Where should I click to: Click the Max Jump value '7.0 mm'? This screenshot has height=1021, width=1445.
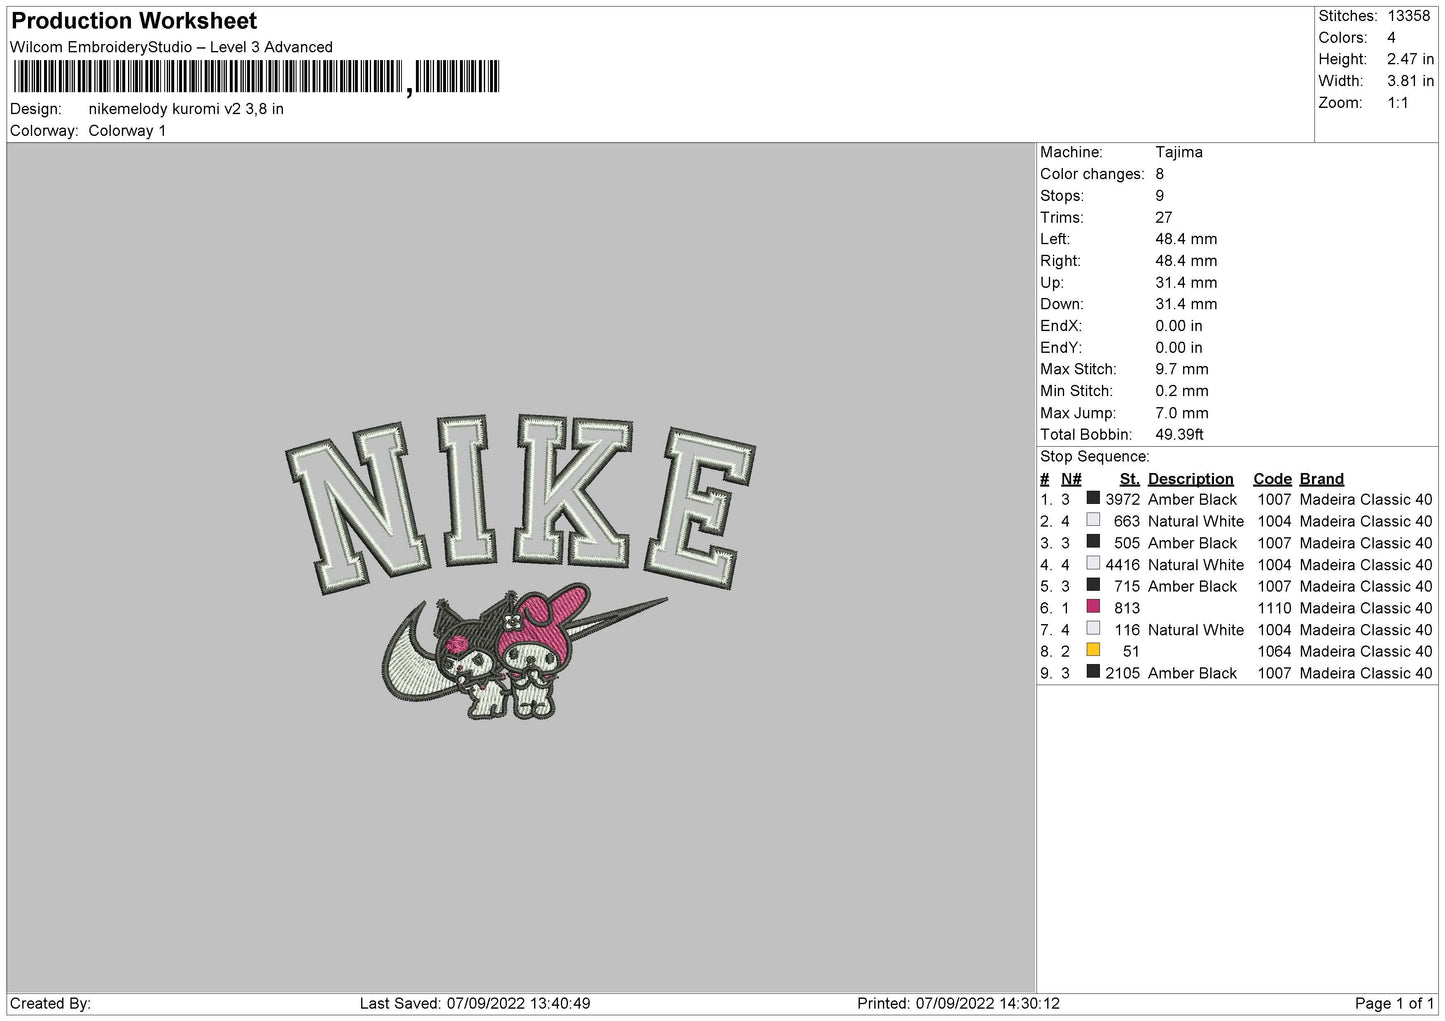point(1182,413)
